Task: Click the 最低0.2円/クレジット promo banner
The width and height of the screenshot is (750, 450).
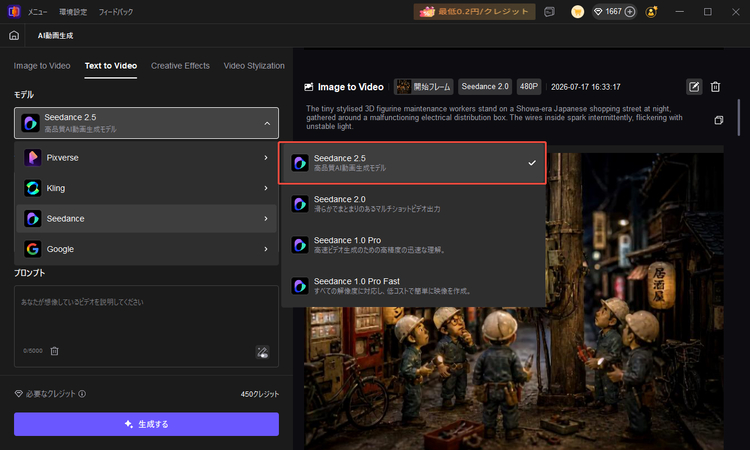Action: click(x=474, y=11)
